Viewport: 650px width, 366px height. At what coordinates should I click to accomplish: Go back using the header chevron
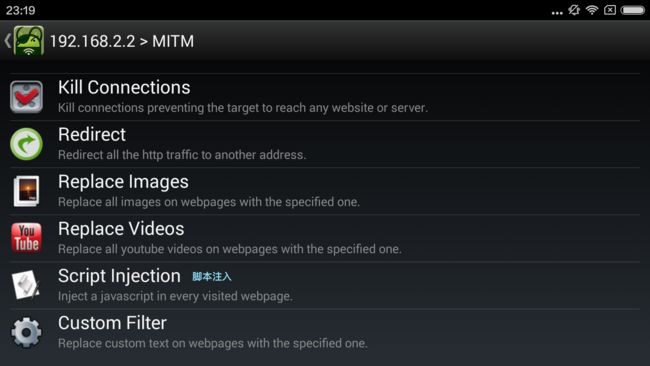coord(7,41)
